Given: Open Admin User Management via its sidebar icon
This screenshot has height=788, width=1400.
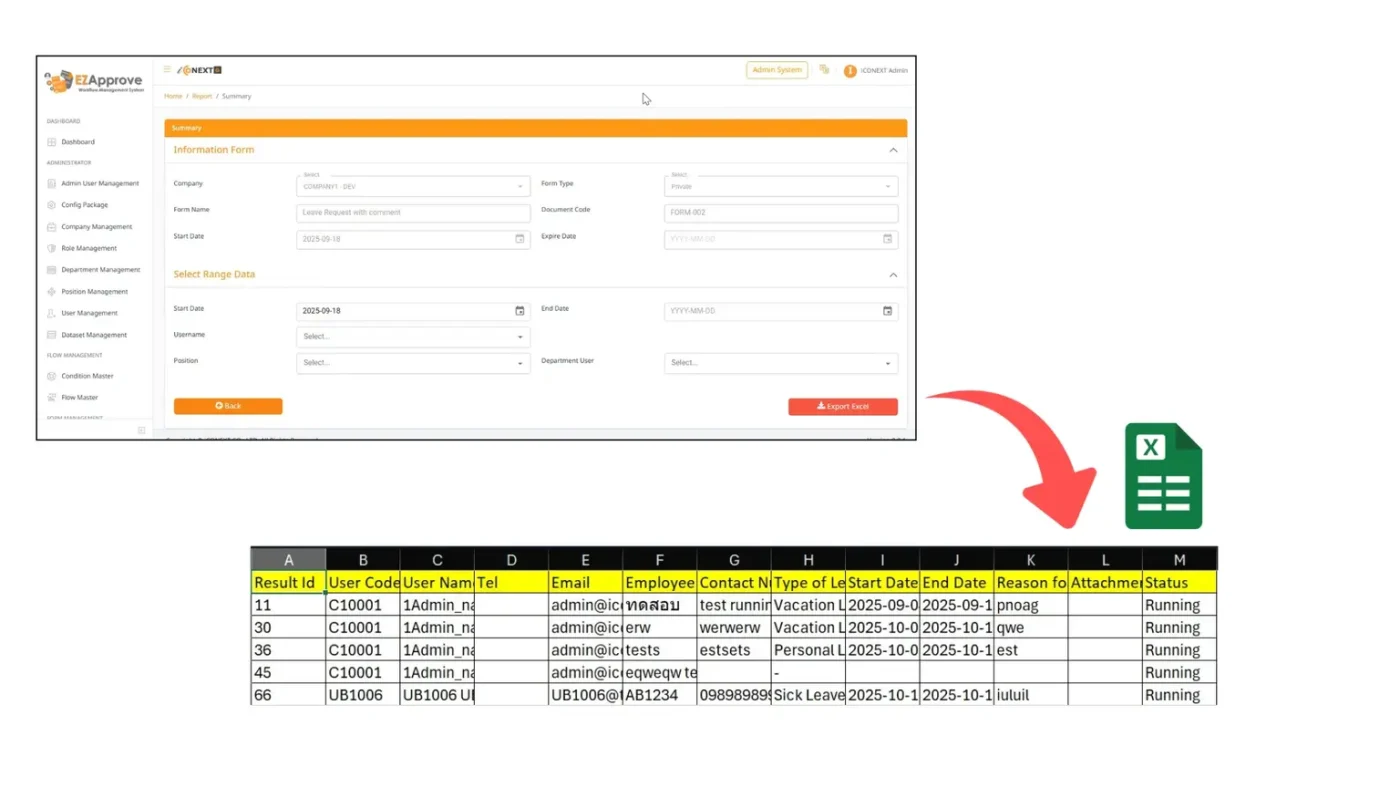Looking at the screenshot, I should click(51, 183).
